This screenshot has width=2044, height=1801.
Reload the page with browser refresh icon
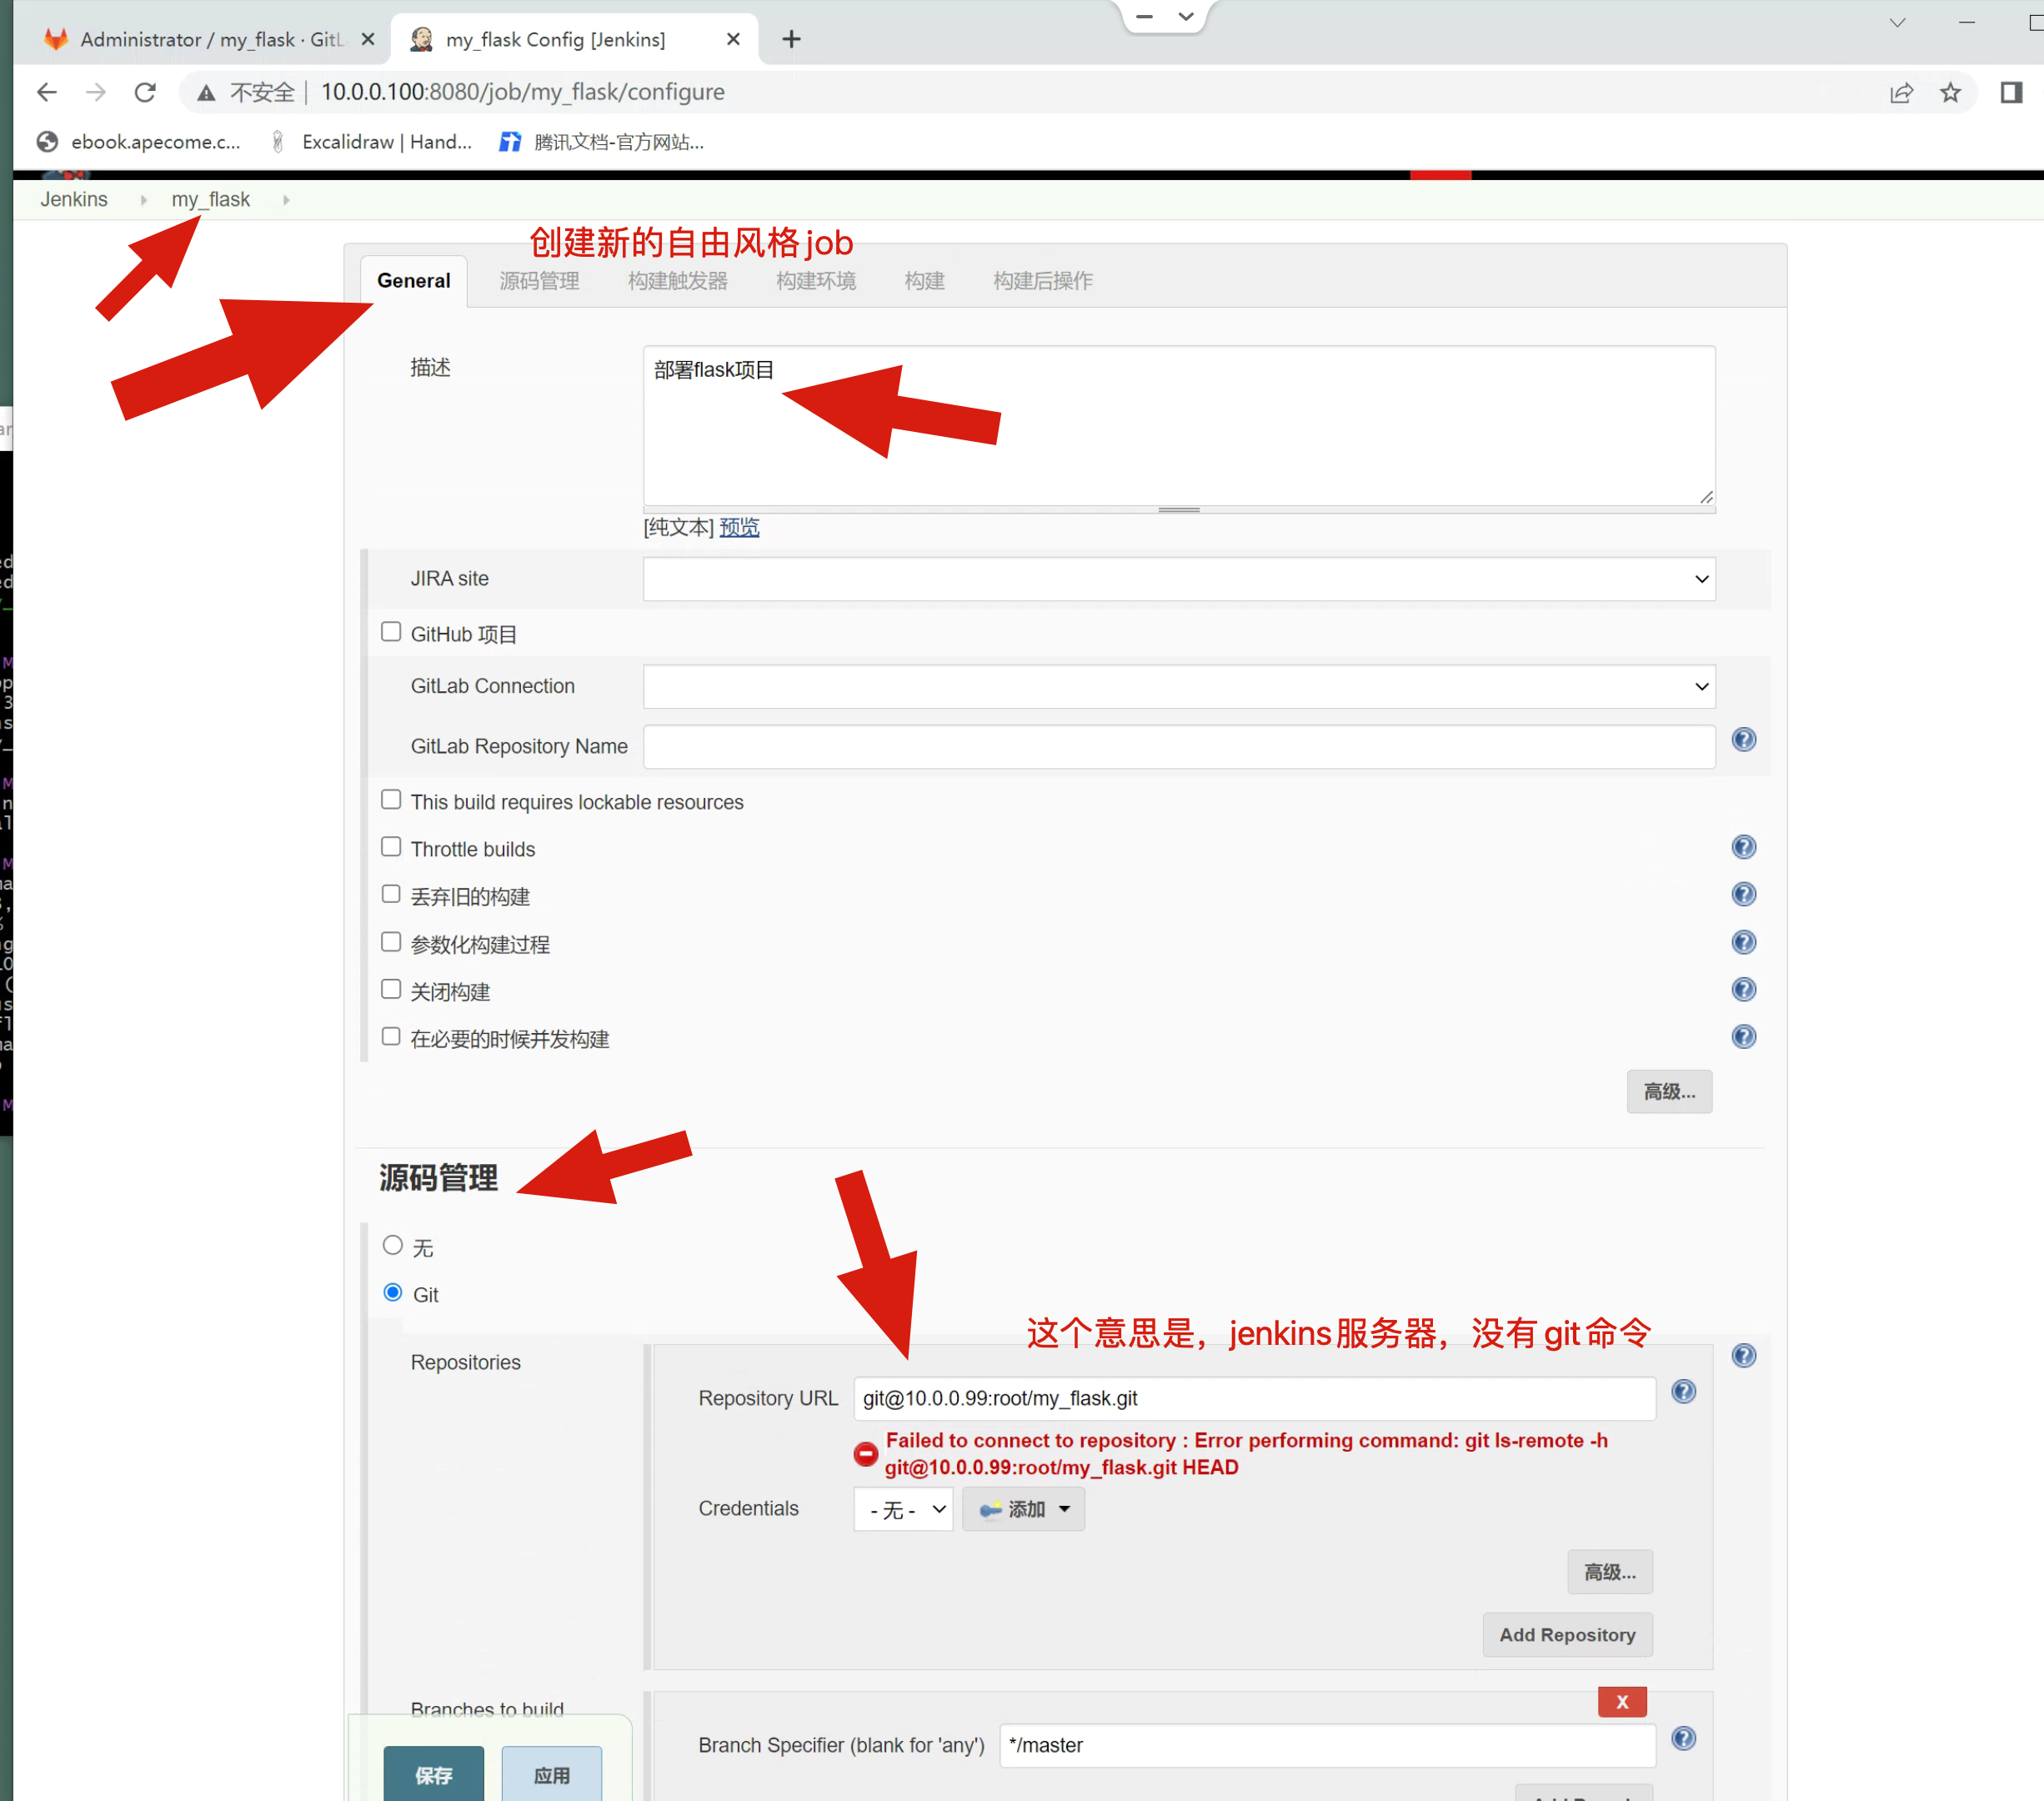tap(145, 93)
